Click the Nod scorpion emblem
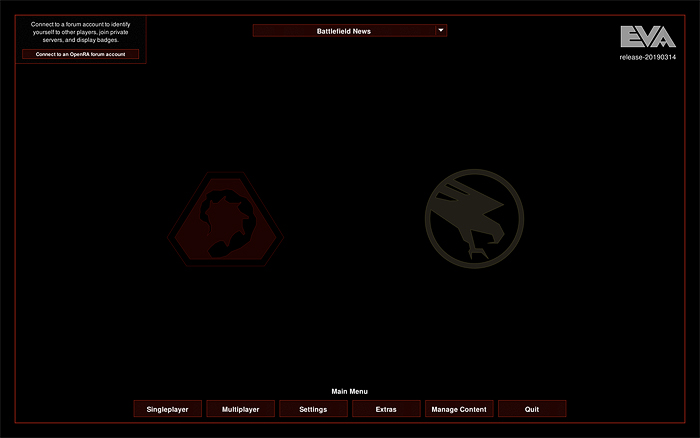This screenshot has height=438, width=700. [x=224, y=218]
